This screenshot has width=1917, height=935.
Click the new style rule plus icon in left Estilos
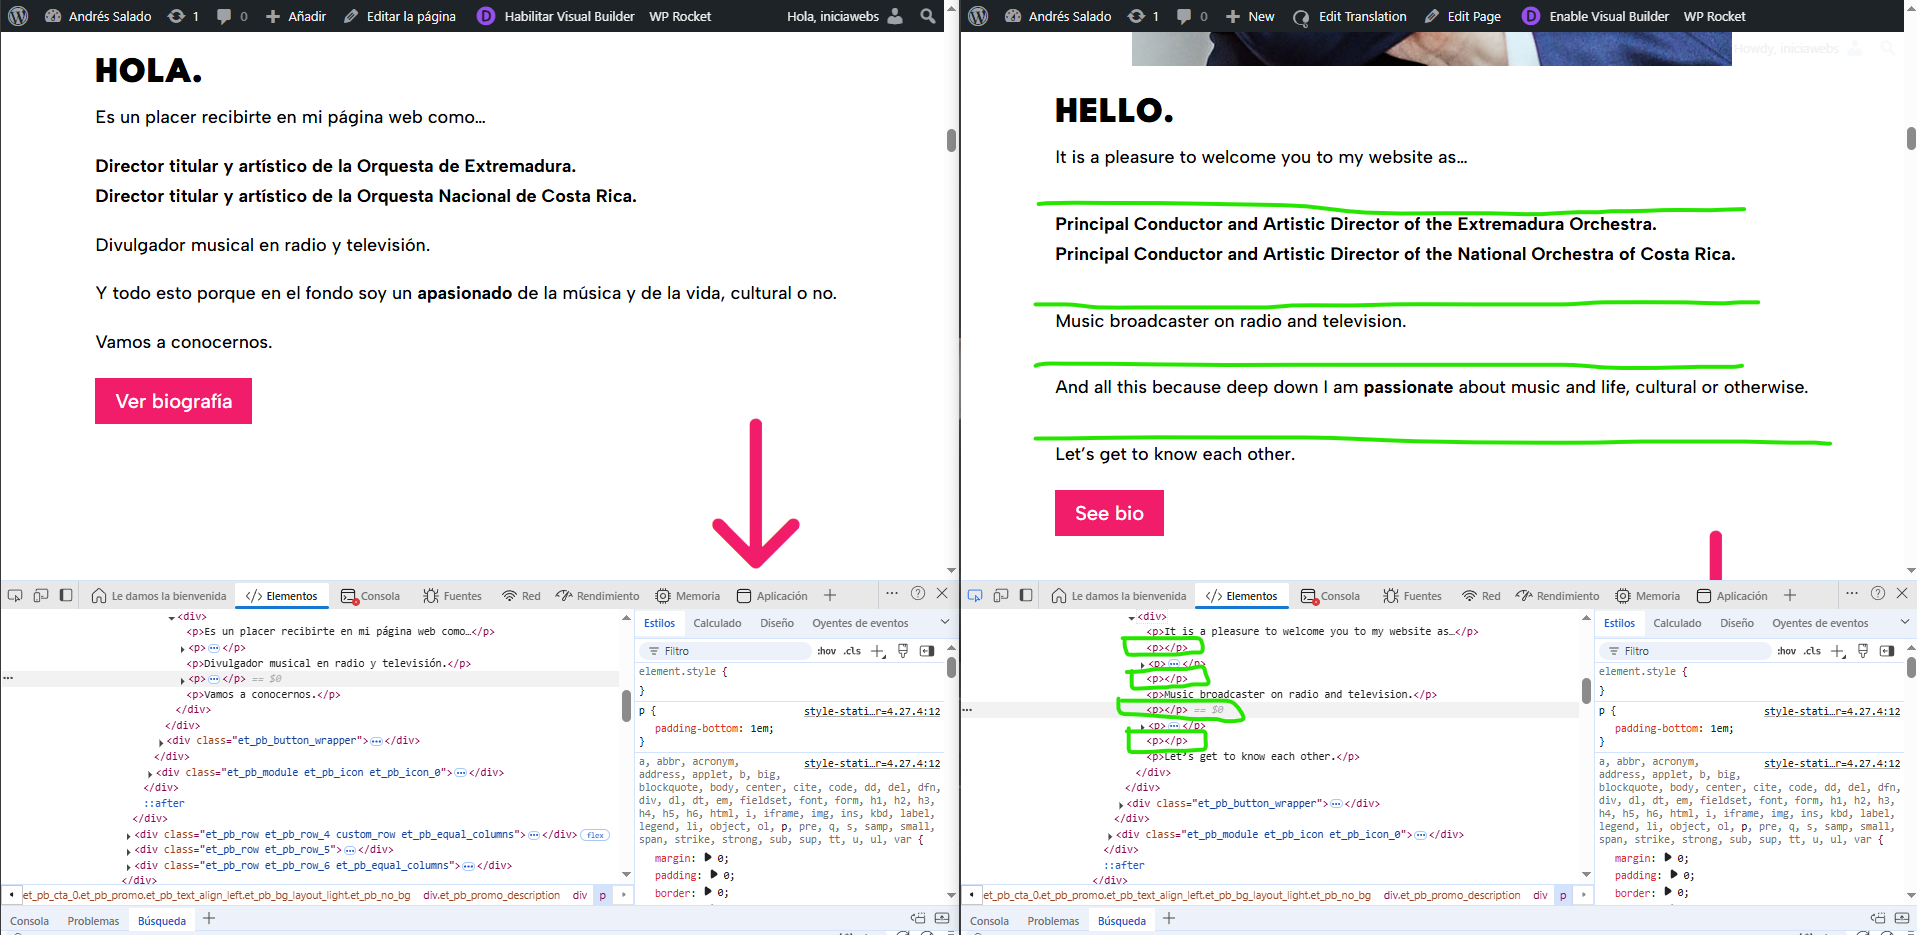pyautogui.click(x=878, y=651)
